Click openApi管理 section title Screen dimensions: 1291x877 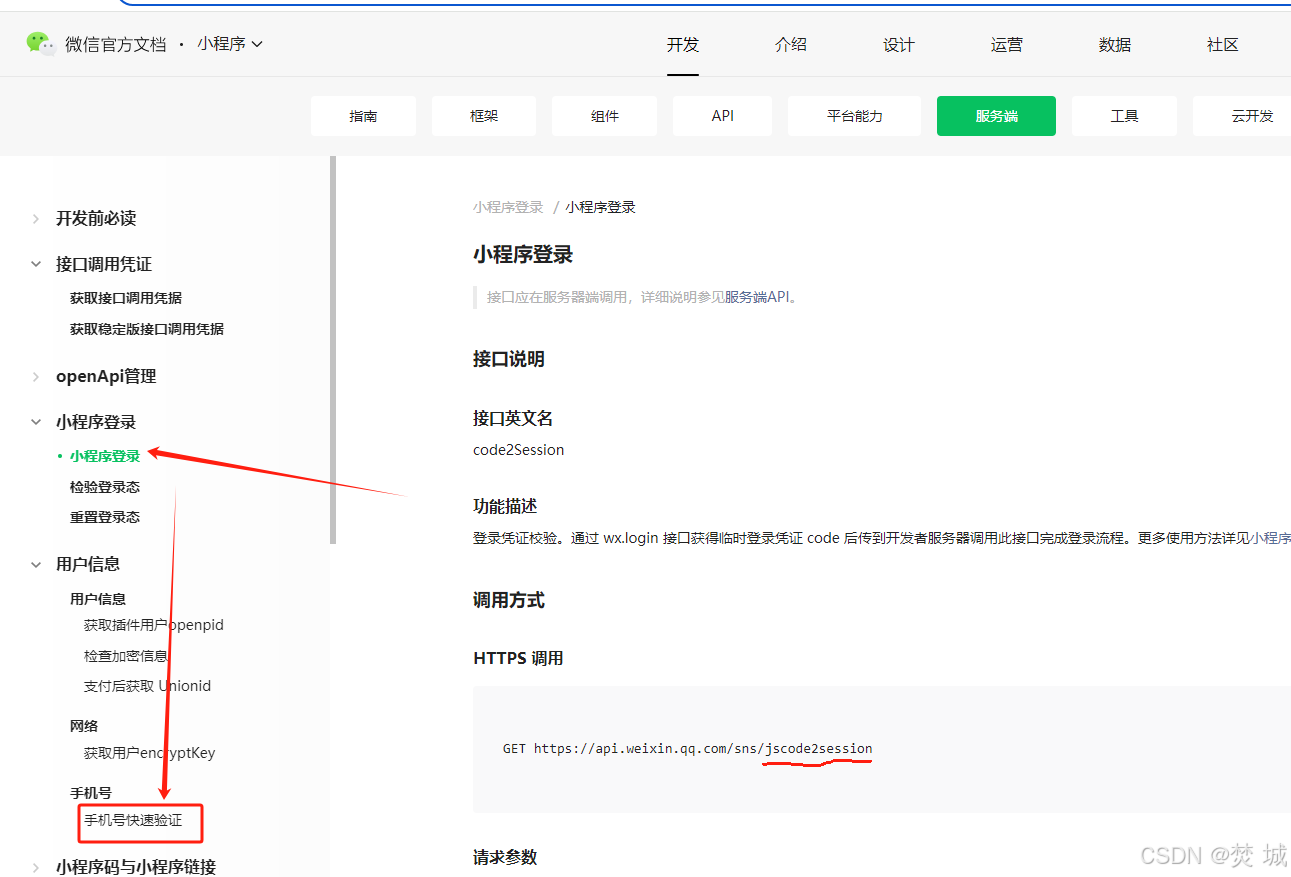[x=106, y=376]
